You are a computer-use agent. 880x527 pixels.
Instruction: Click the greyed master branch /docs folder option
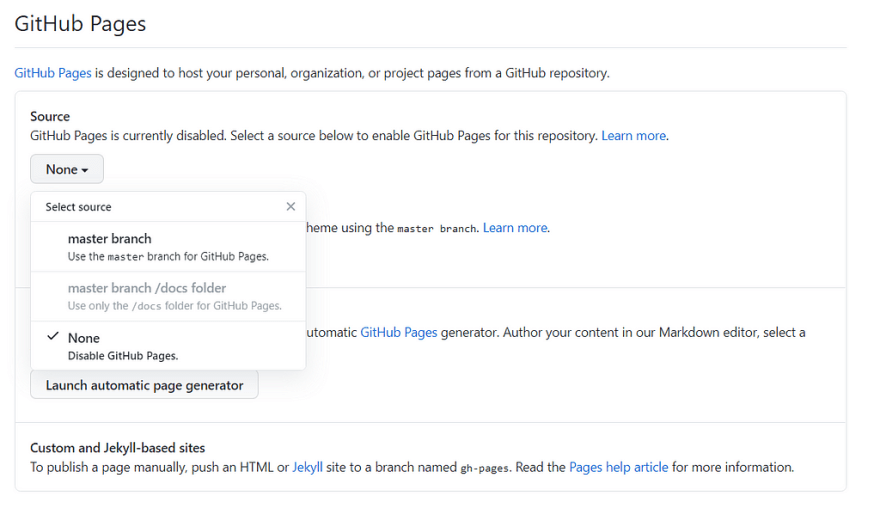(168, 296)
